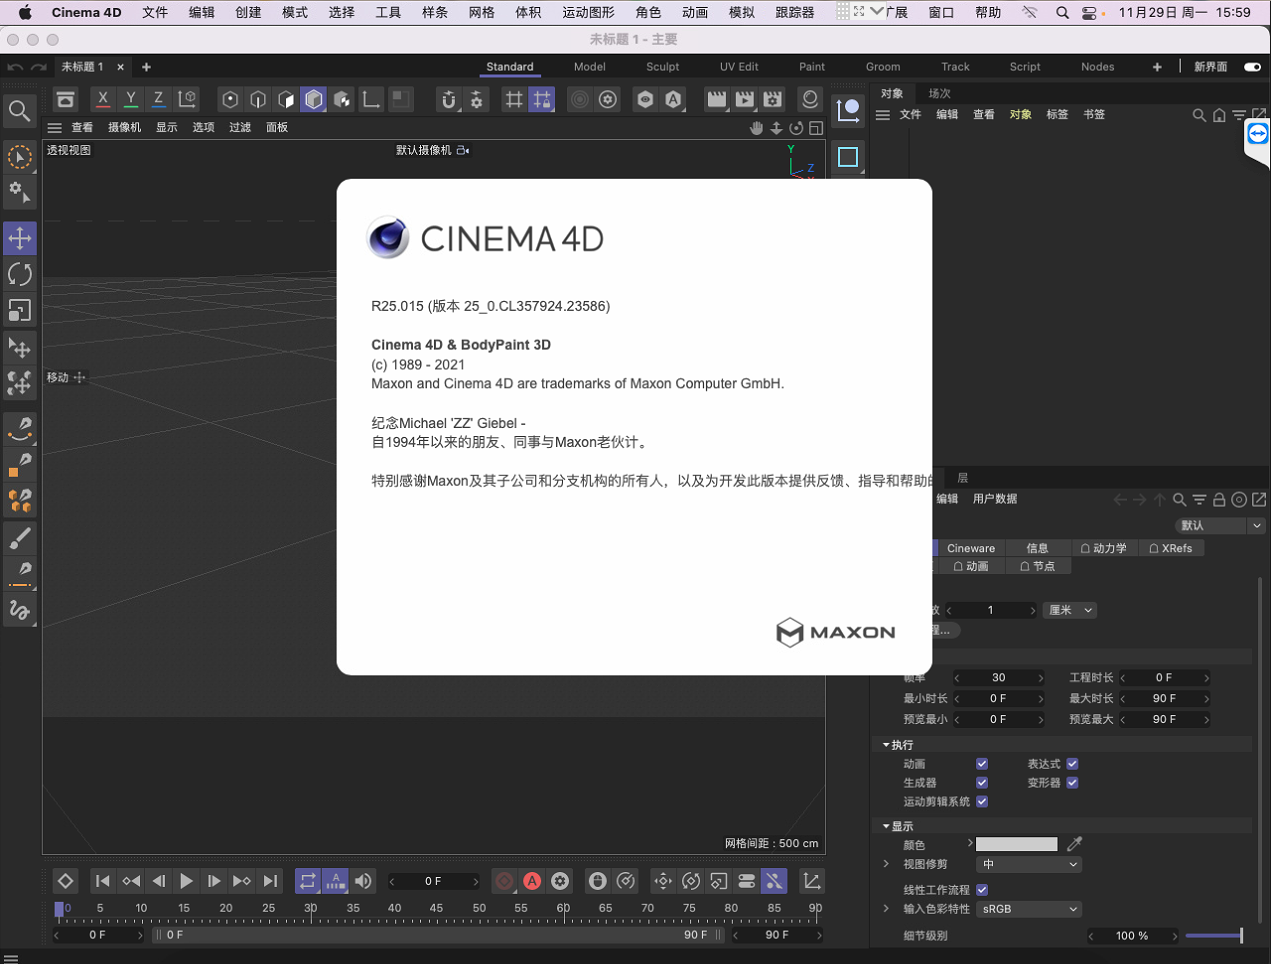1271x964 pixels.
Task: Click the Maxon logo in the About dialog
Action: tap(835, 632)
